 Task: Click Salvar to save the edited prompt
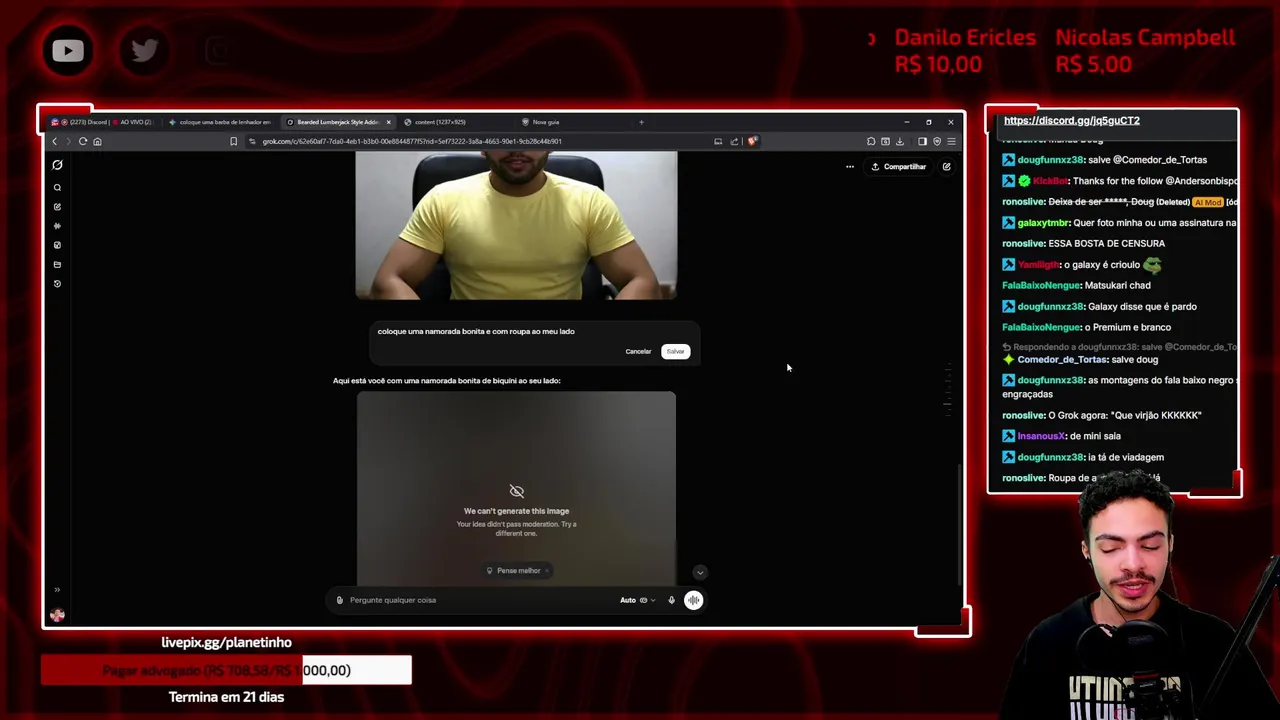click(x=676, y=351)
